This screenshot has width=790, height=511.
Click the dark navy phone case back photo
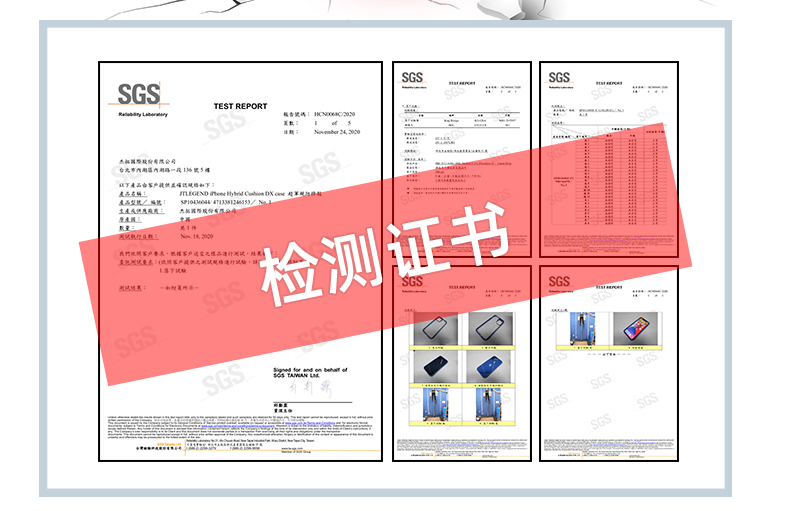click(x=435, y=367)
